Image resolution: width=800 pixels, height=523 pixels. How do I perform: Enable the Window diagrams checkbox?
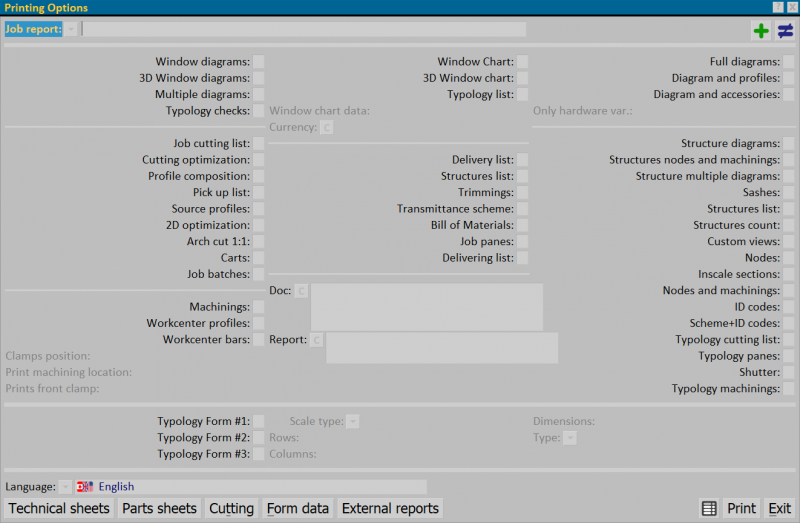coord(259,62)
